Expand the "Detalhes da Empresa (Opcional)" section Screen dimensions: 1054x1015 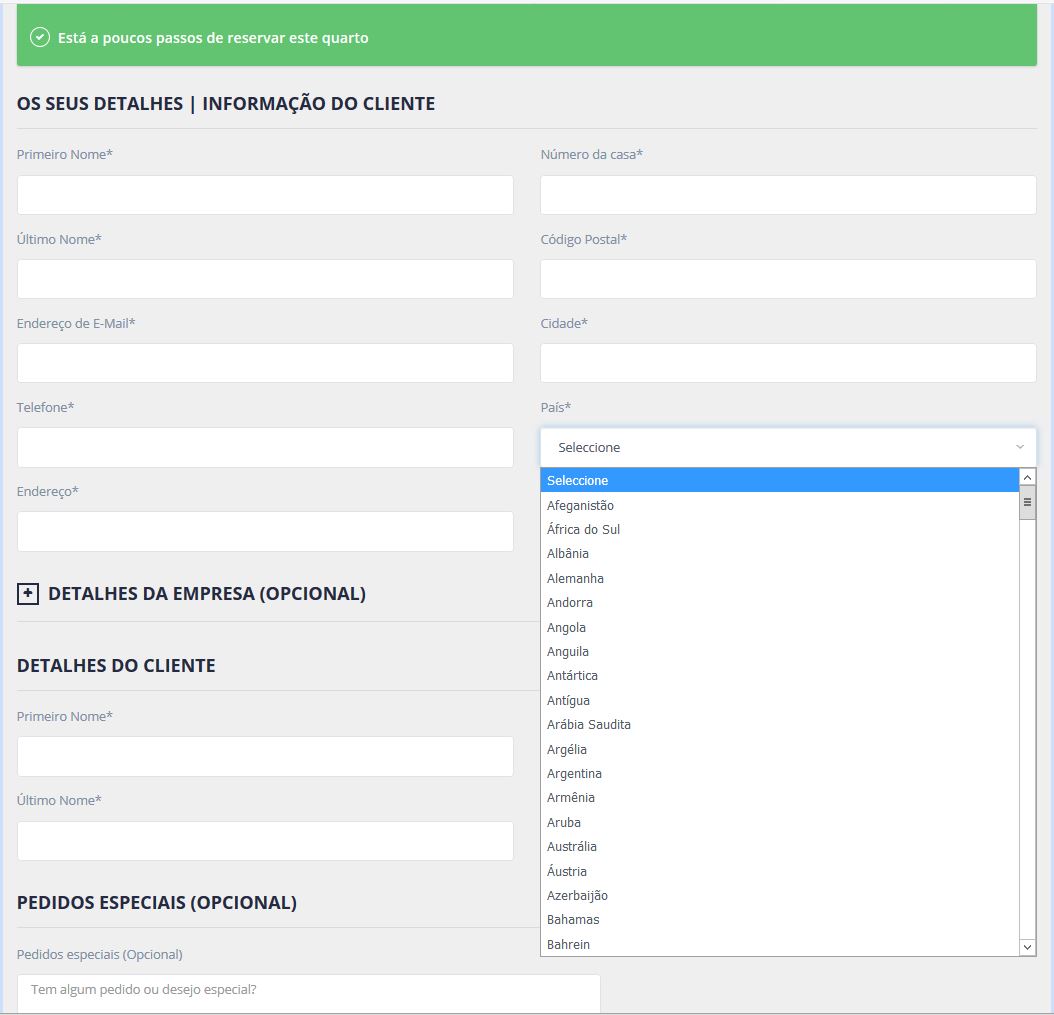pos(26,593)
